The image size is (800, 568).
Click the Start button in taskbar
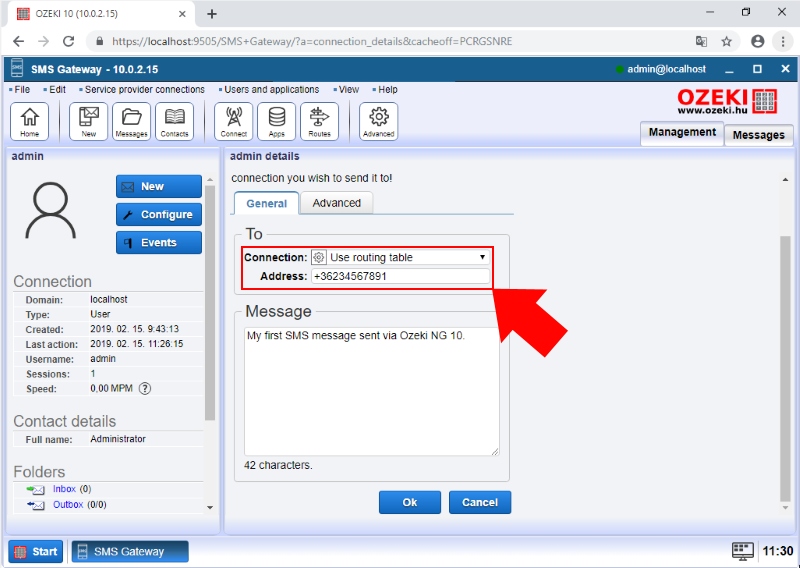click(x=36, y=551)
